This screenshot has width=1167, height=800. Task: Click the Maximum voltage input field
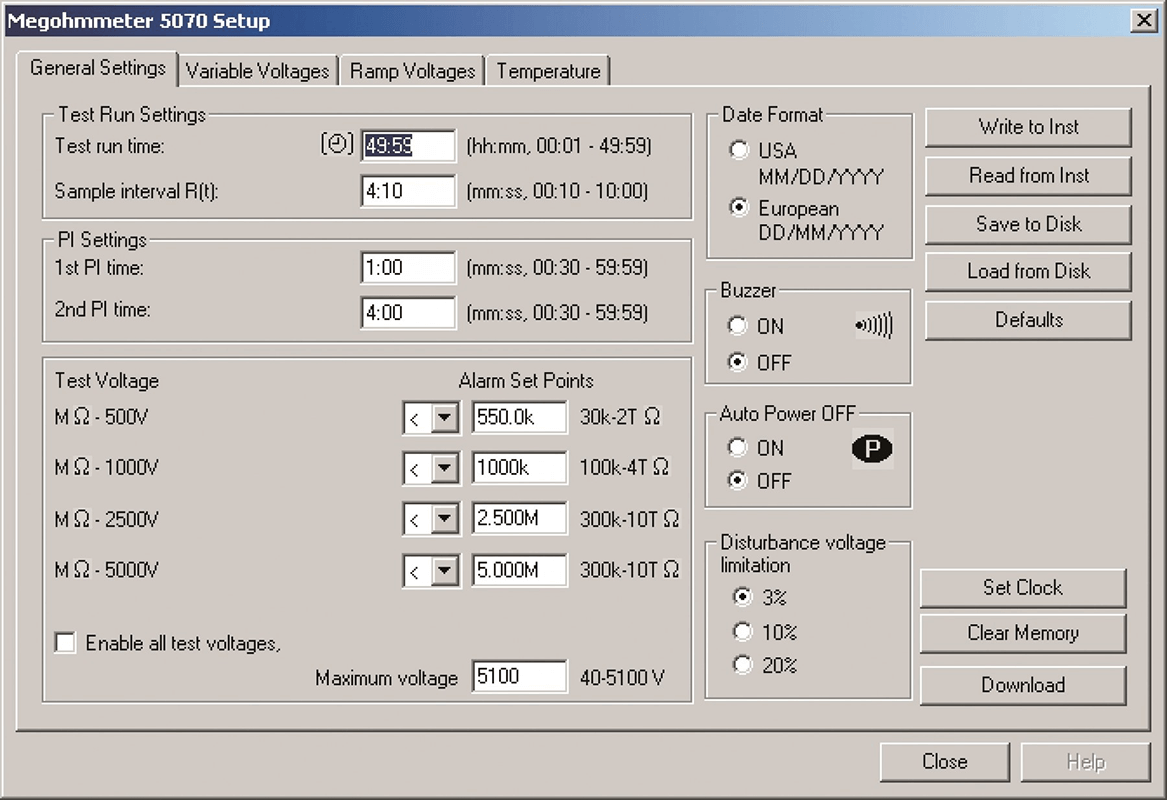[519, 677]
